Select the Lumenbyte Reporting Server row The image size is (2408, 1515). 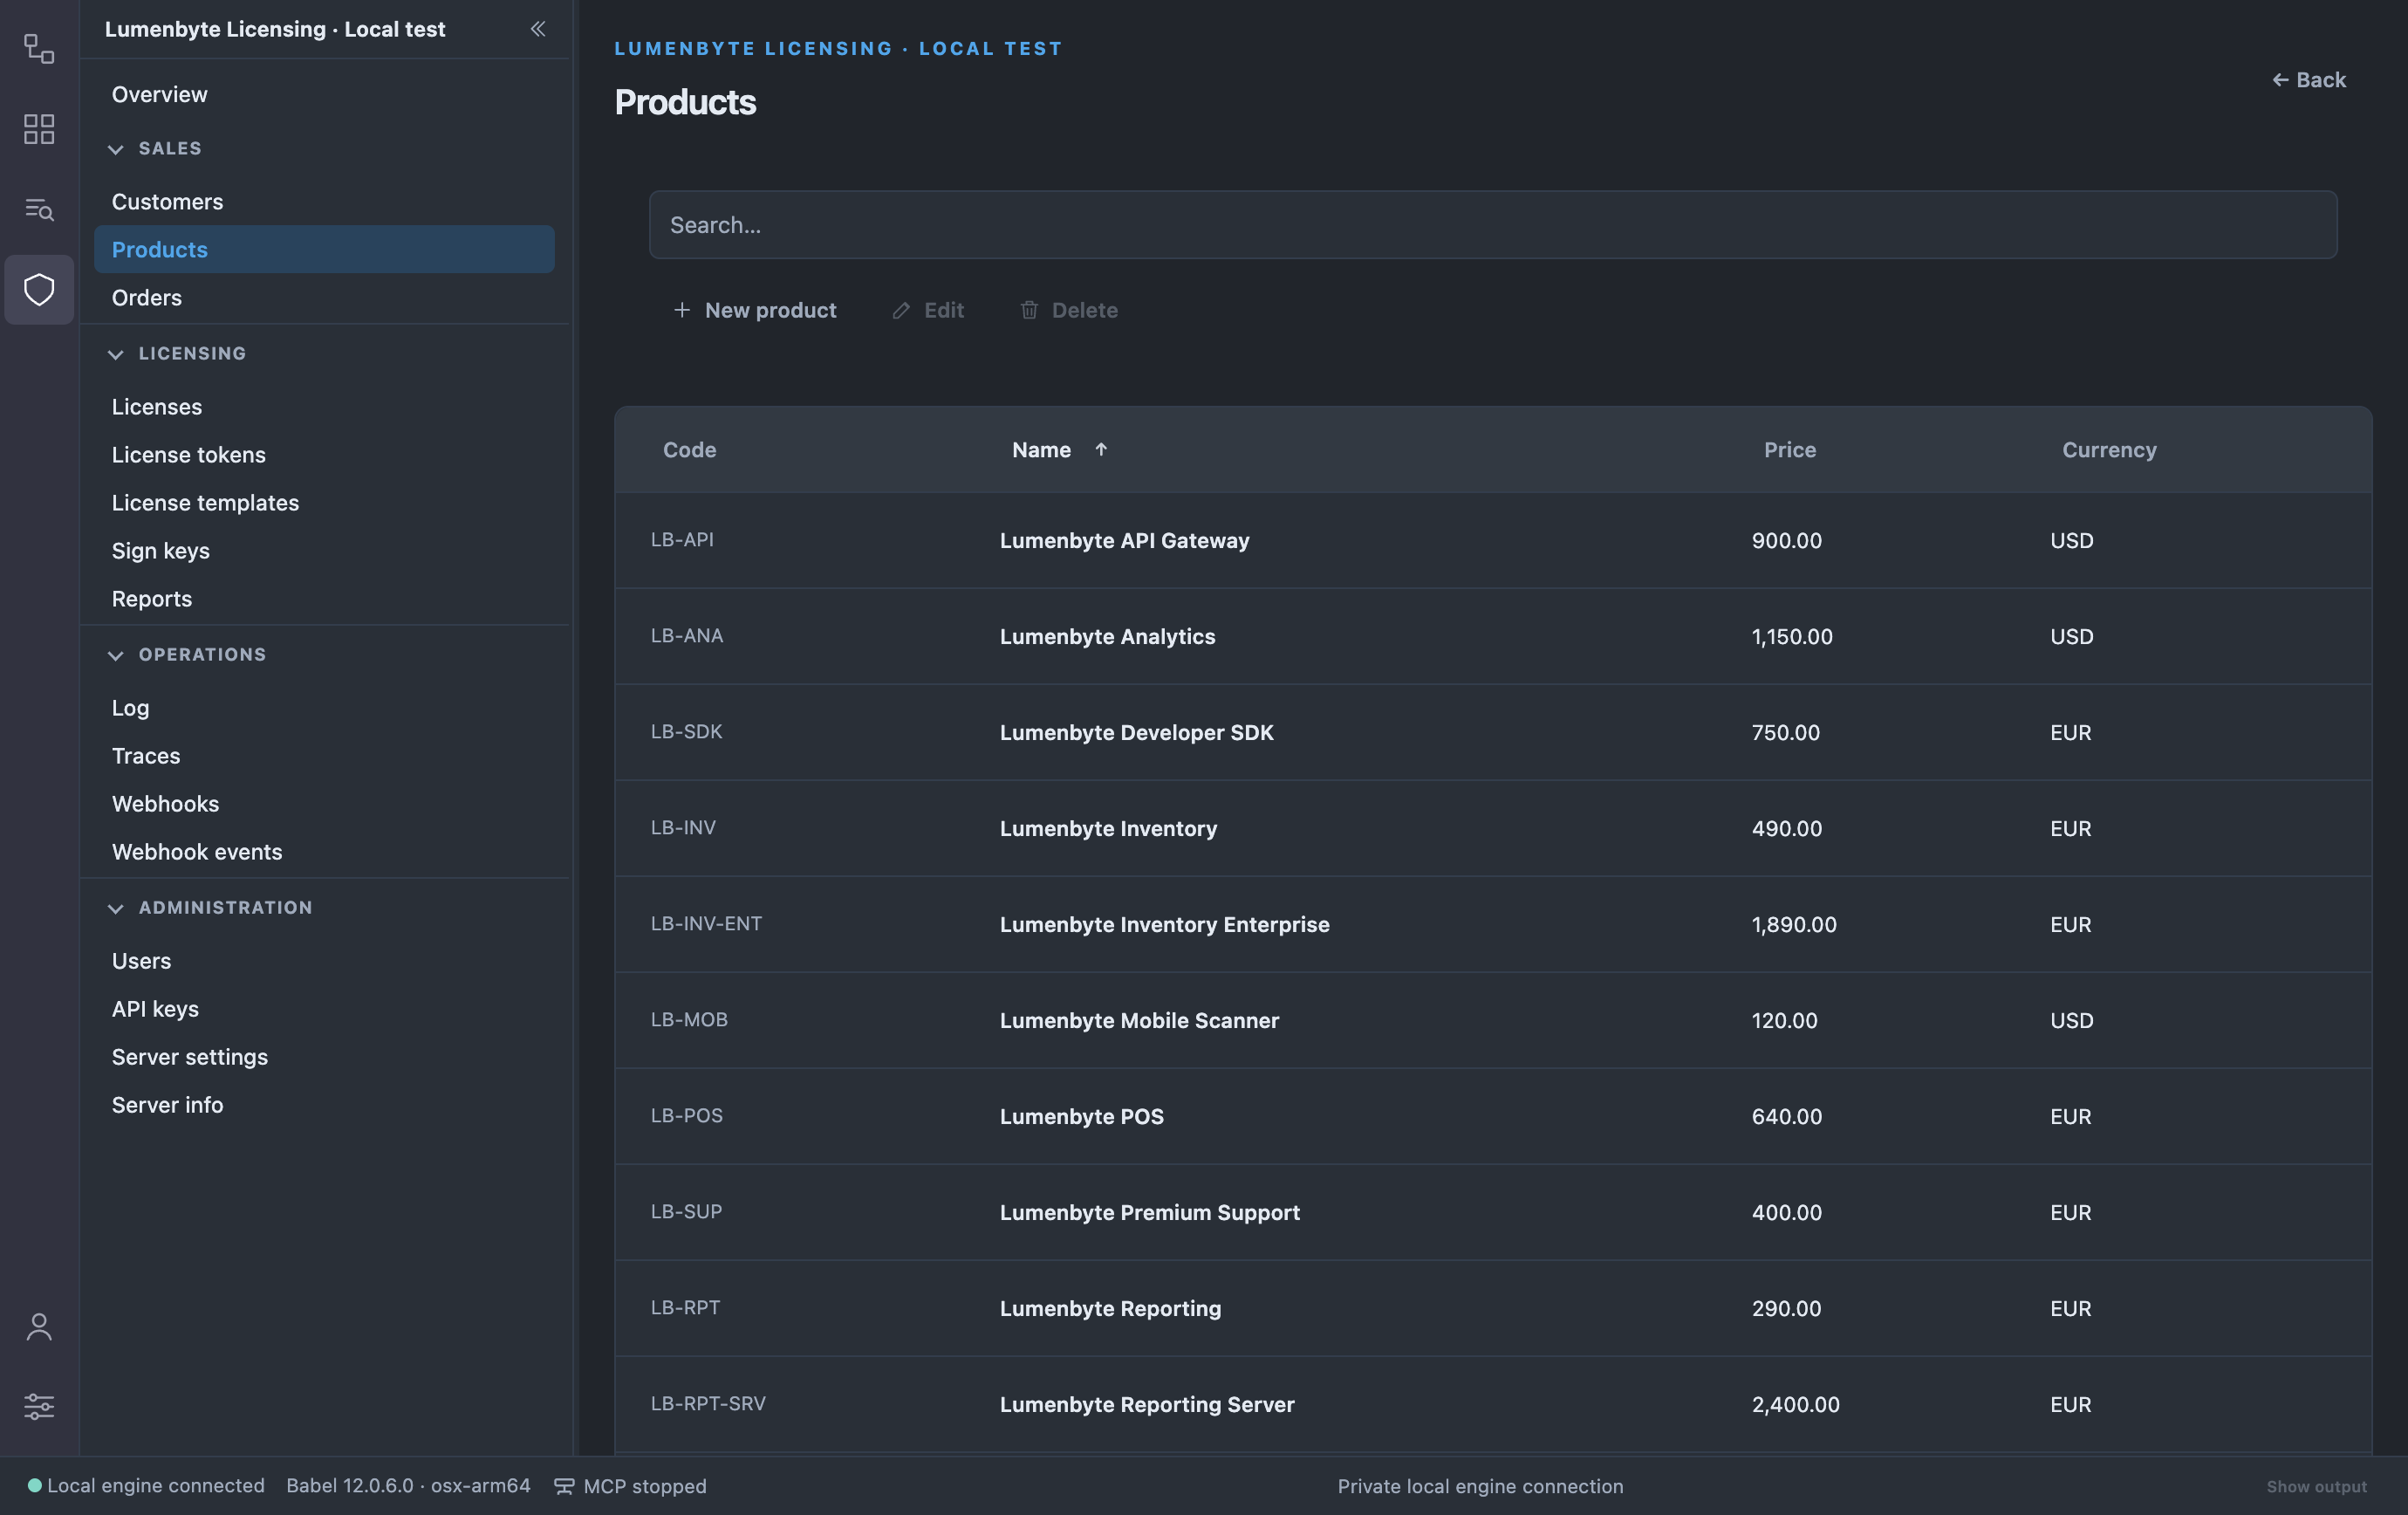[x=1493, y=1404]
